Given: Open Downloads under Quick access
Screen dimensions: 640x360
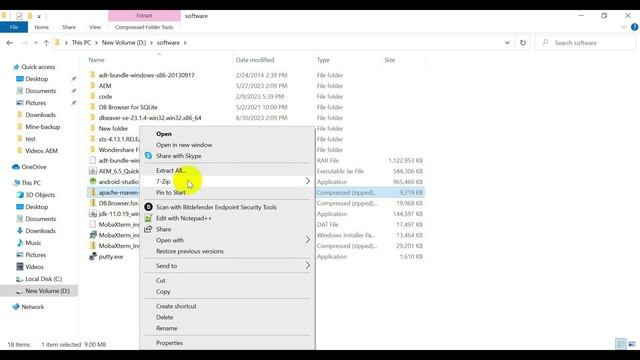Looking at the screenshot, I should [40, 115].
